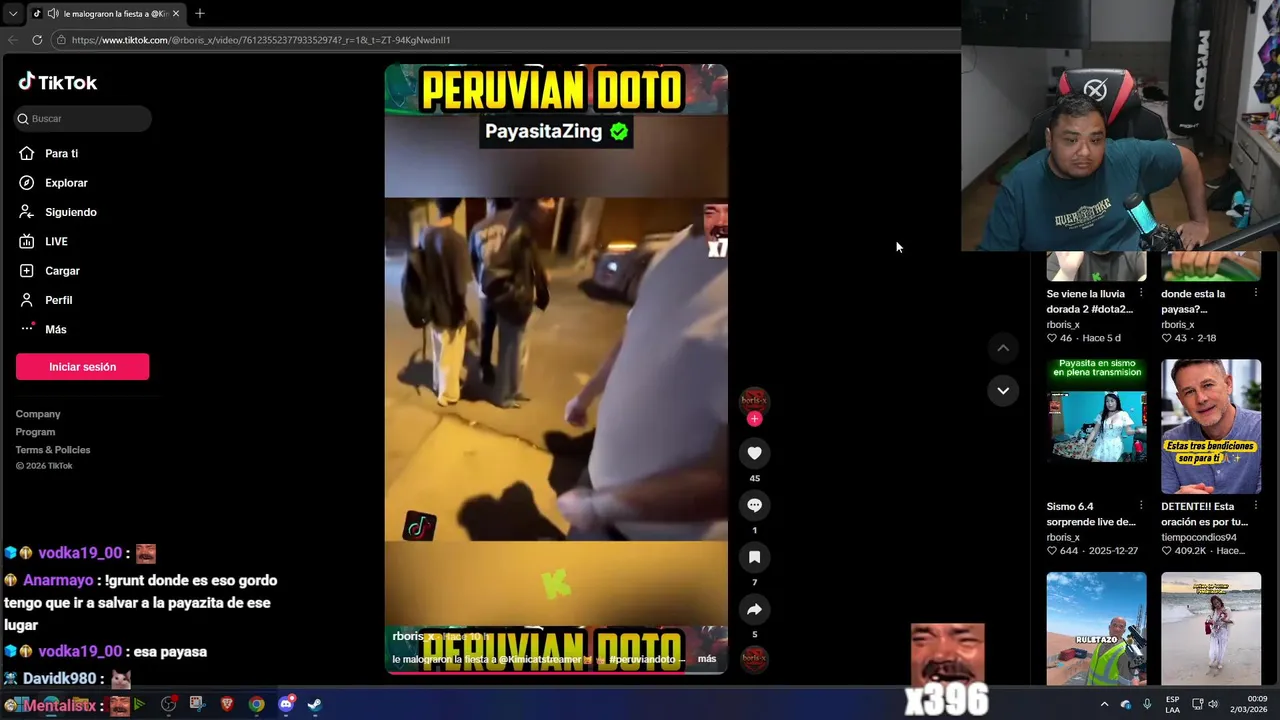Open Para ti feed

point(62,153)
